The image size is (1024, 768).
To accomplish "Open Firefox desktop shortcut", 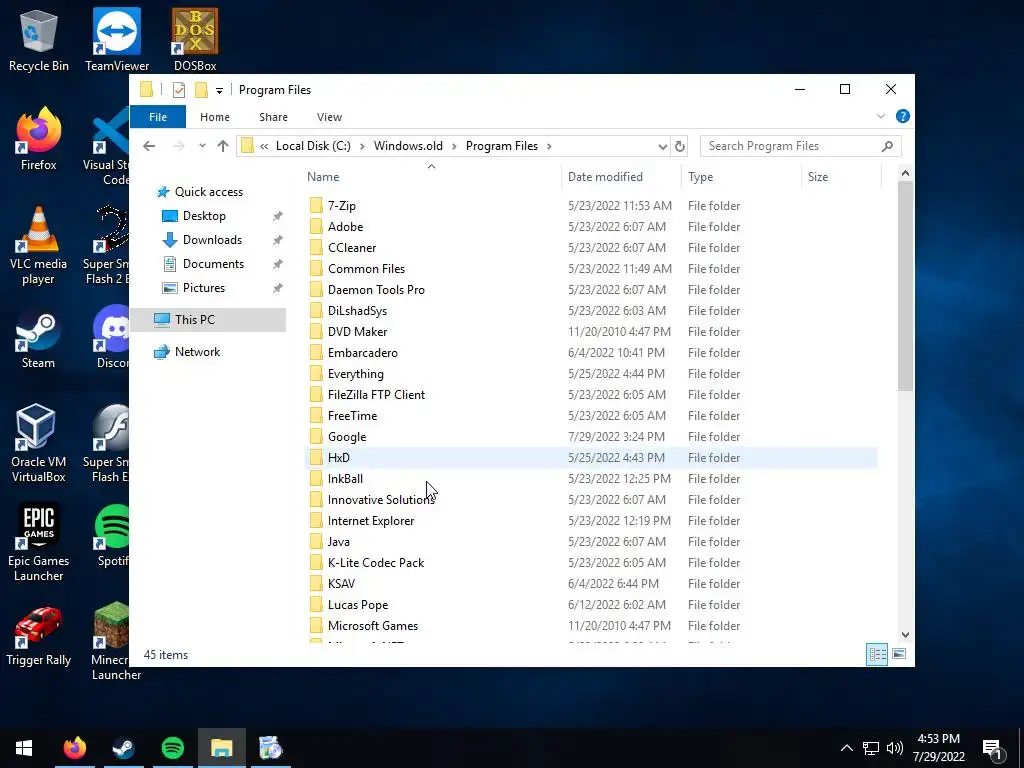I will click(38, 139).
